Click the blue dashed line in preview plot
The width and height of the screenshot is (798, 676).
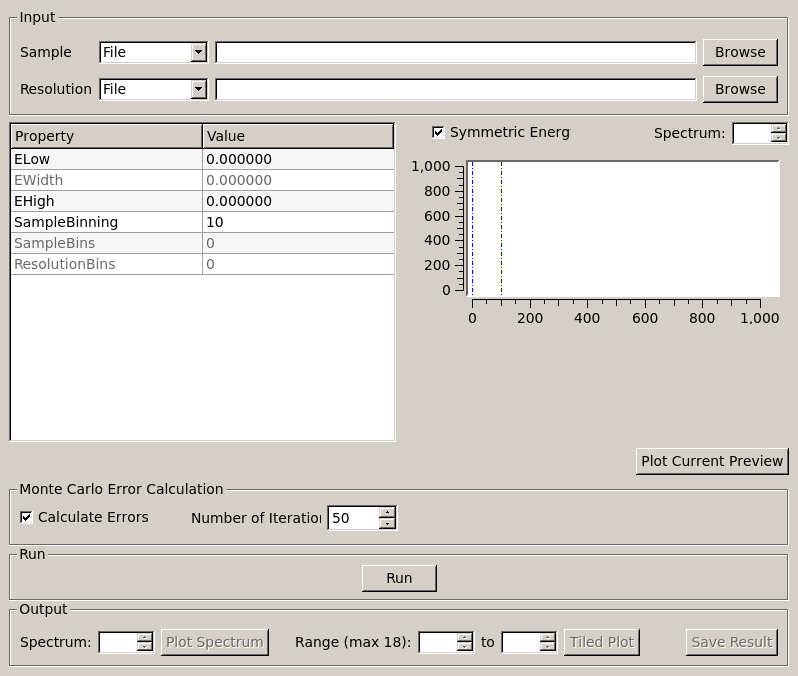point(472,228)
